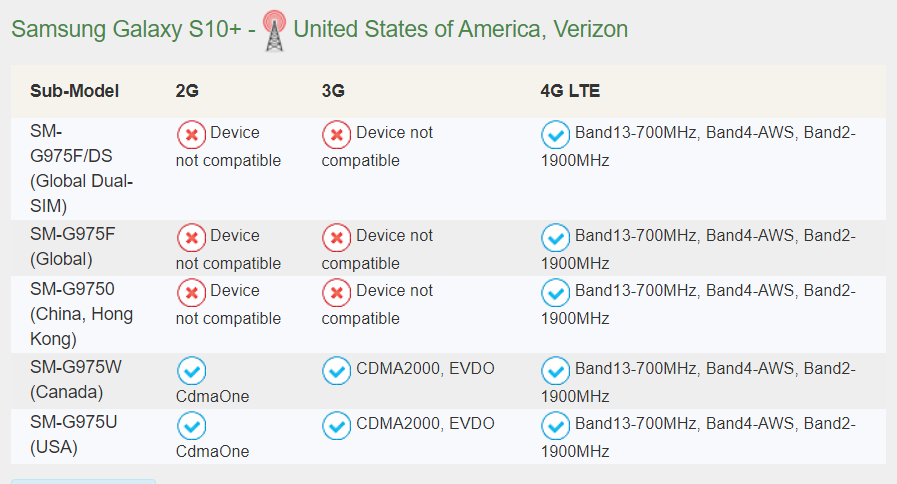Click blue checkmark above CdmaOne for SM-G975W
The height and width of the screenshot is (484, 897).
pyautogui.click(x=192, y=371)
